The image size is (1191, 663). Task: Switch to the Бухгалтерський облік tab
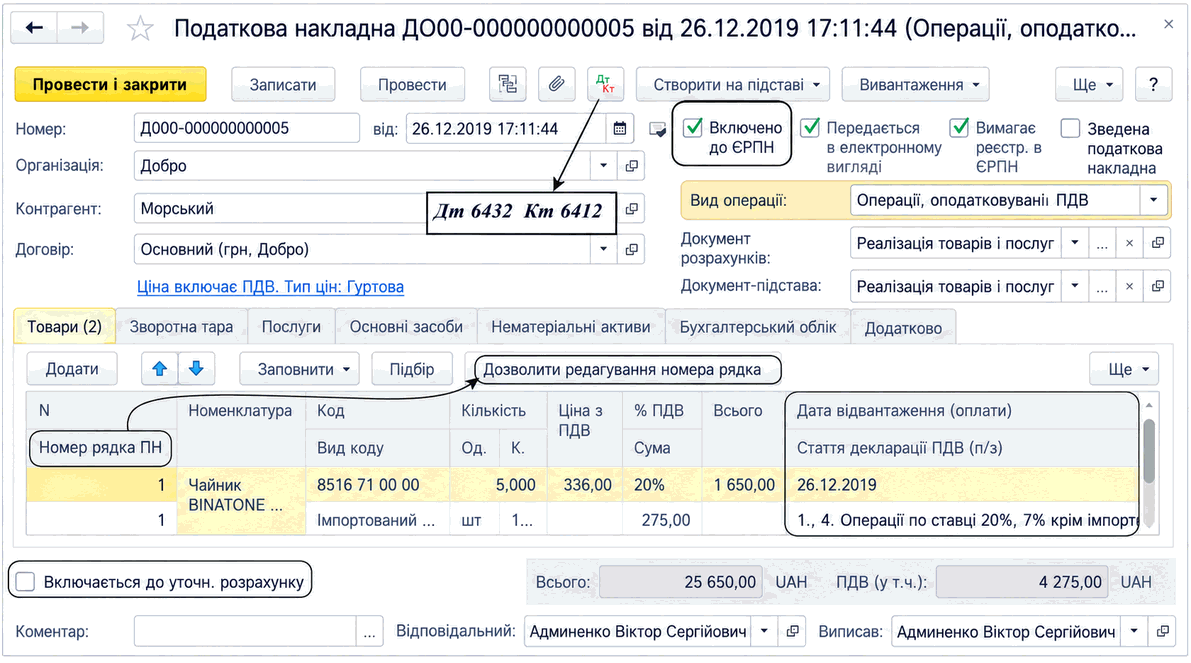pyautogui.click(x=757, y=327)
